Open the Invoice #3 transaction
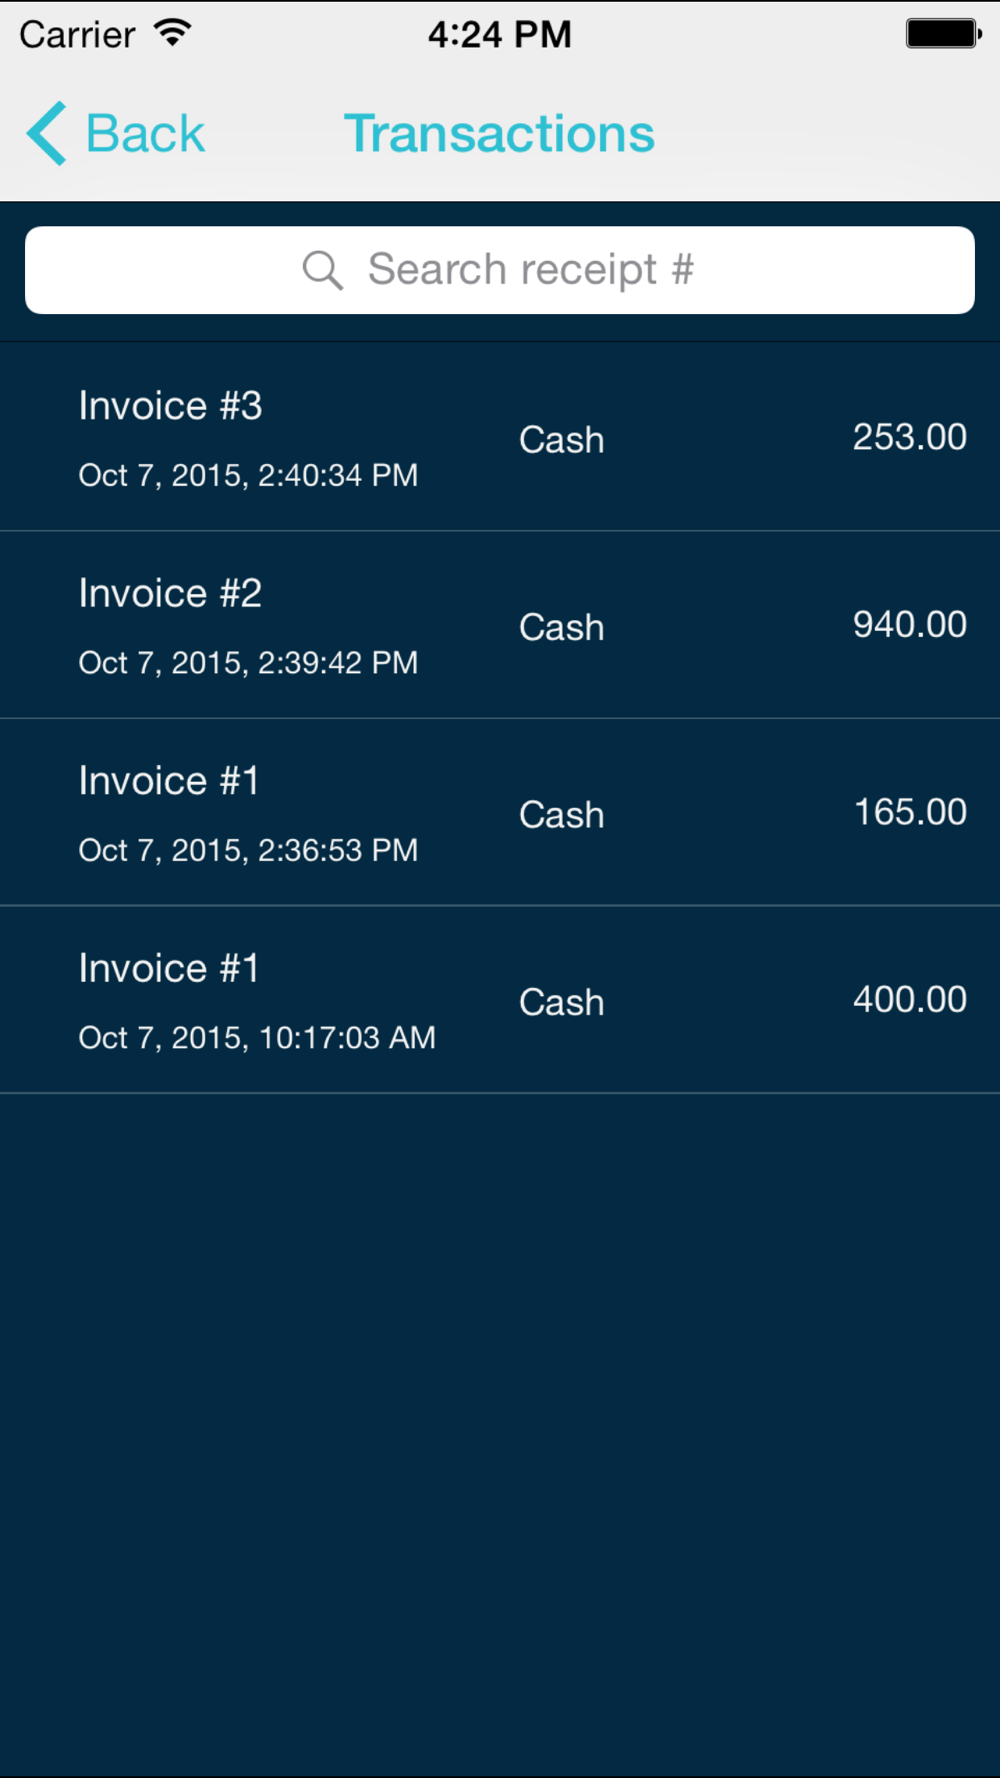The image size is (1000, 1778). [500, 437]
